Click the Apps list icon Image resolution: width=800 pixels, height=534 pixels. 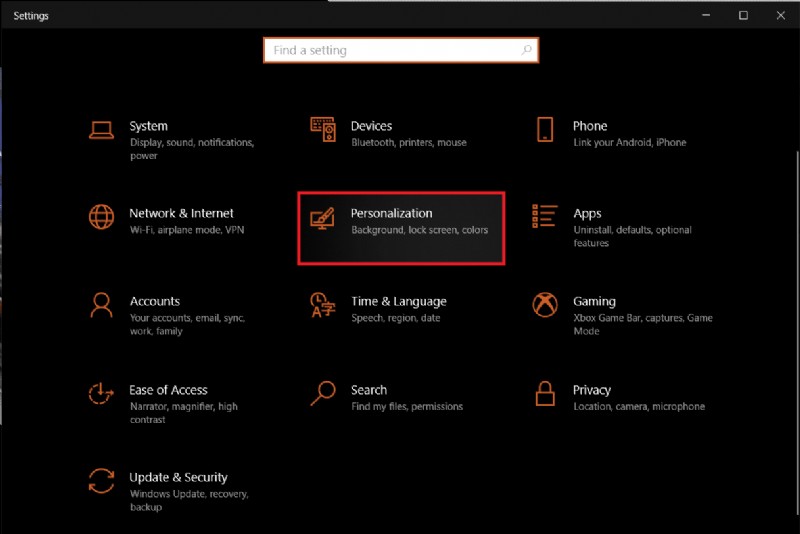(544, 216)
